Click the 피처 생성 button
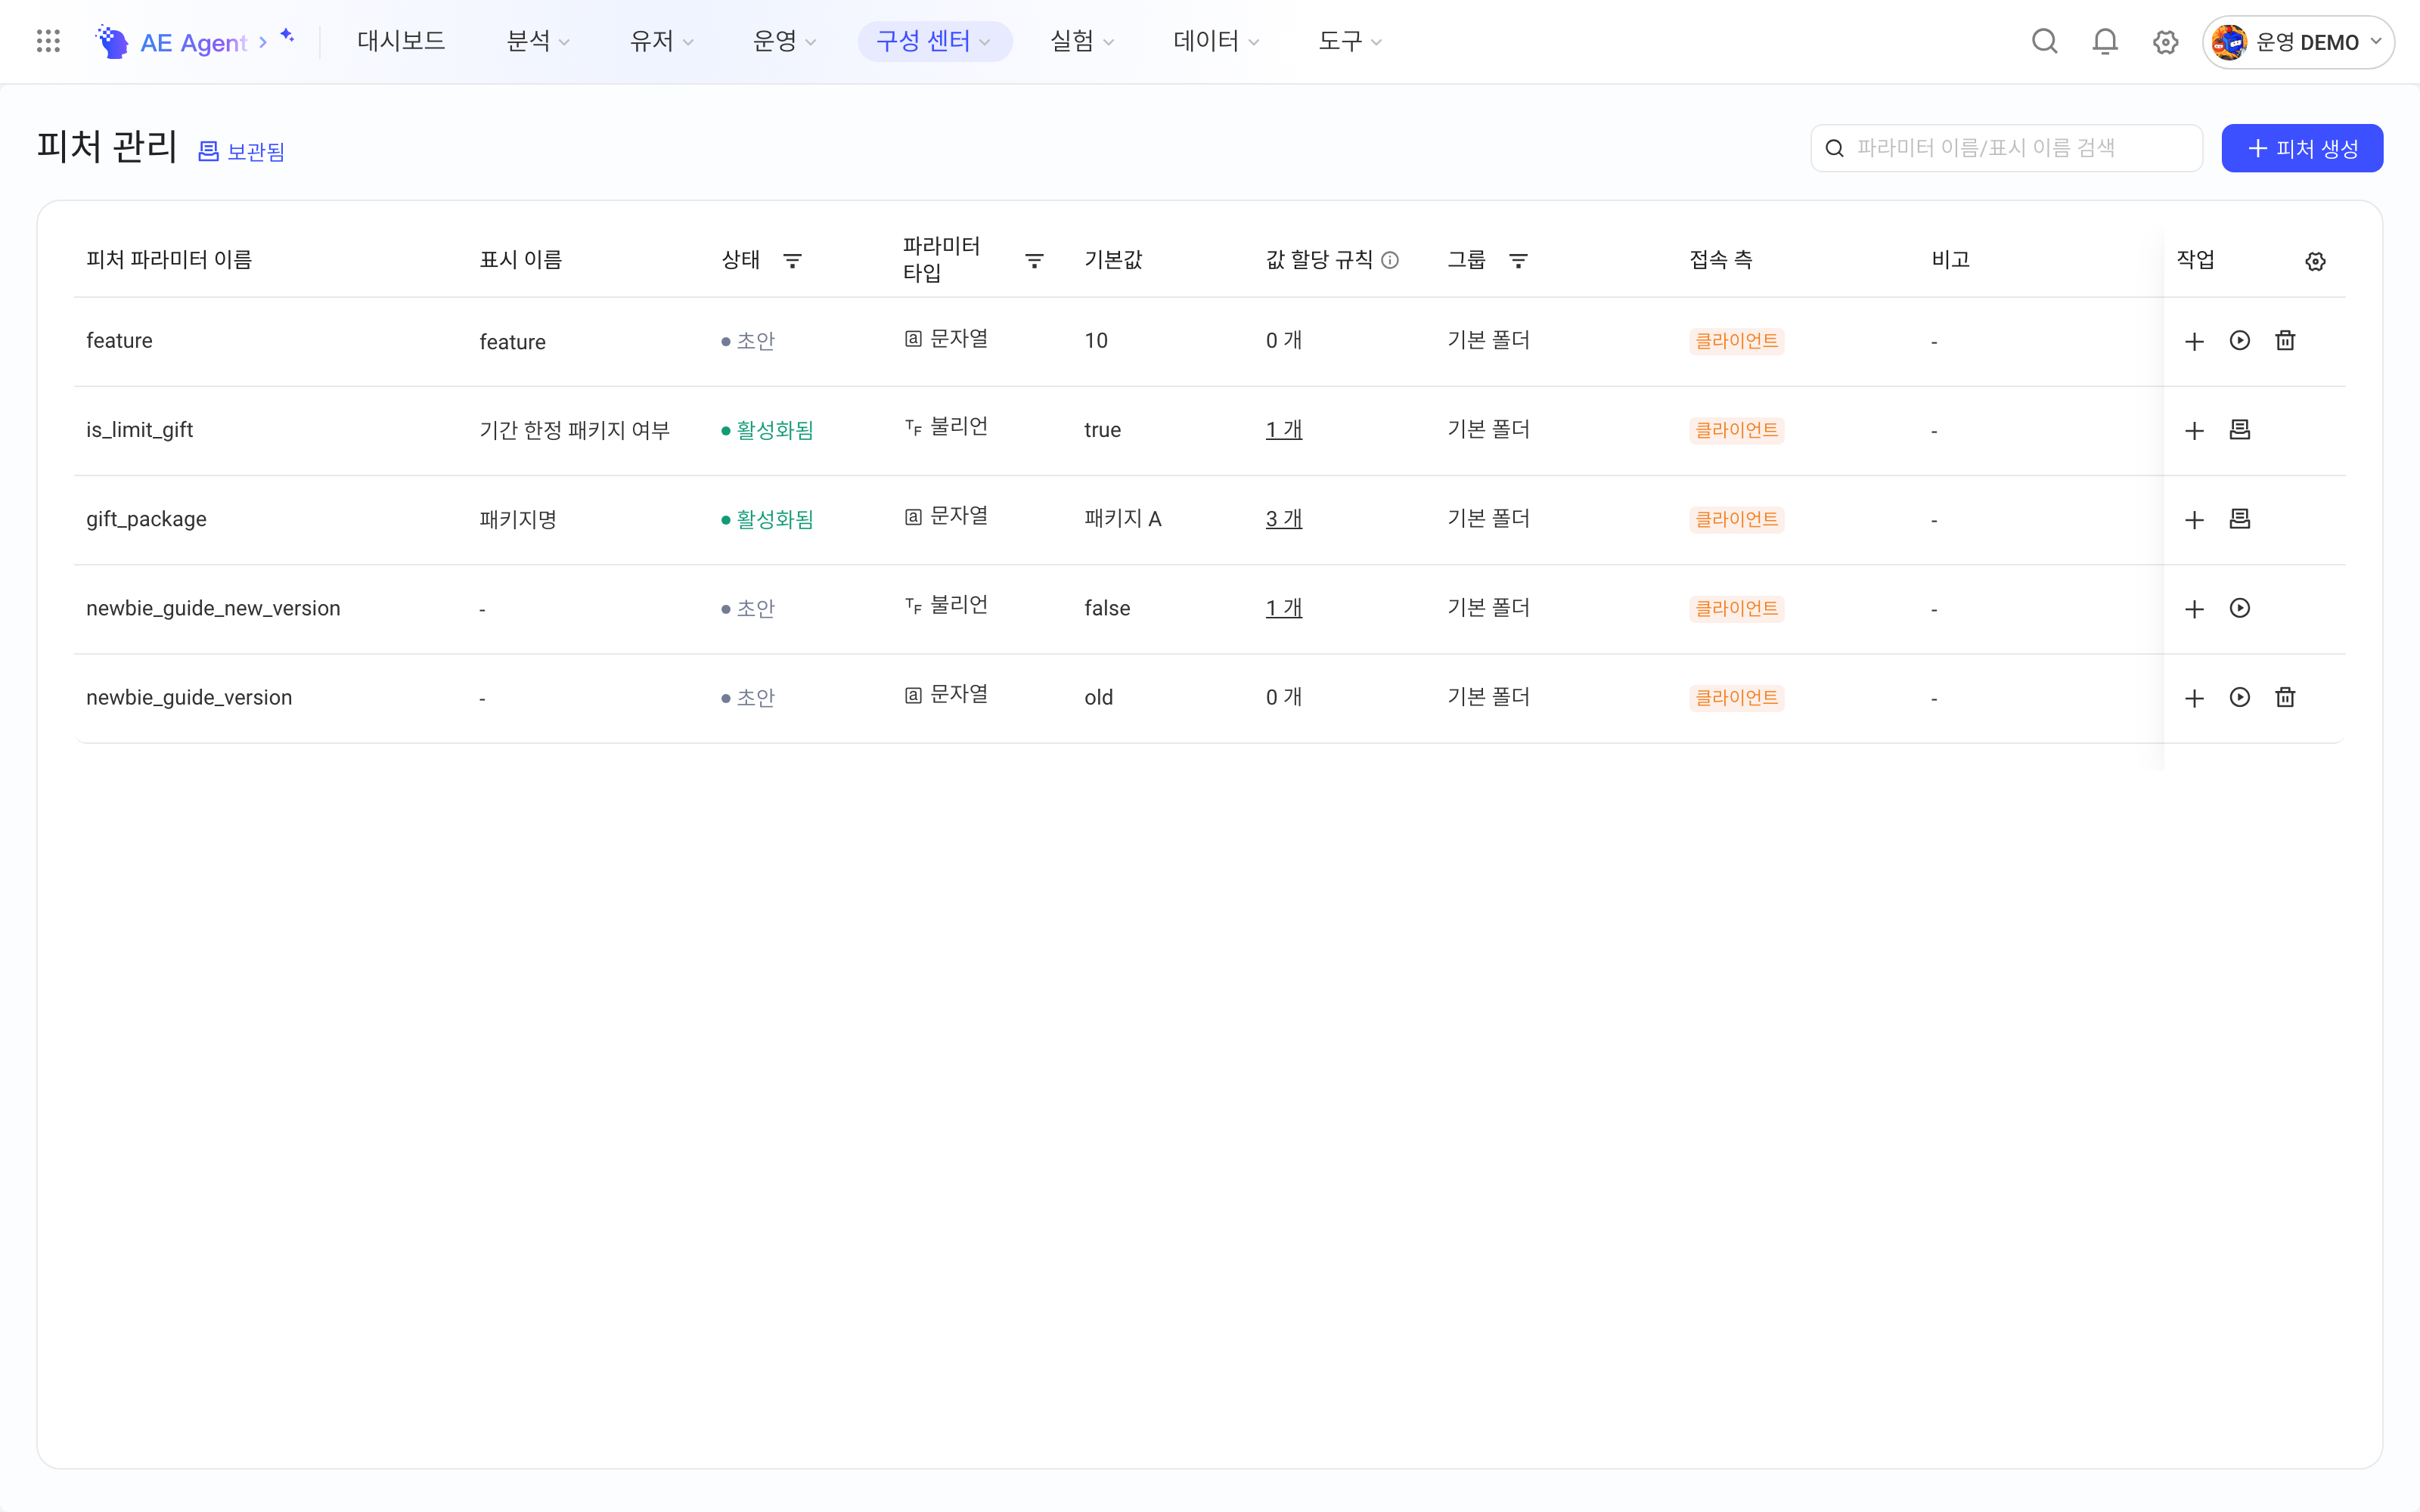 click(x=2302, y=148)
